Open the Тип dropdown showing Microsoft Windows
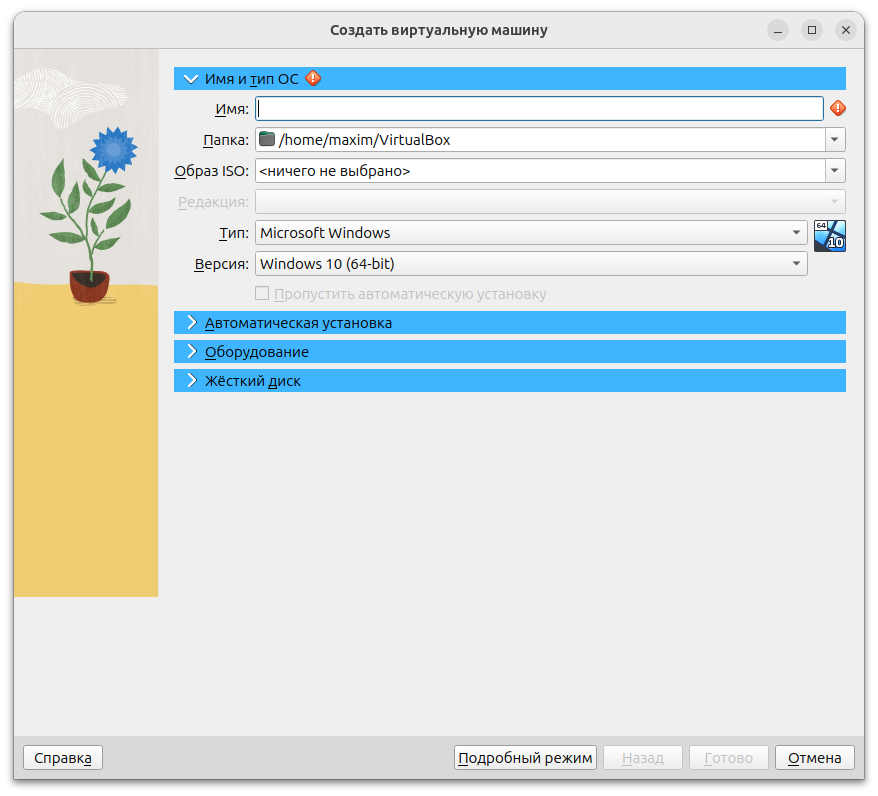 tap(531, 232)
